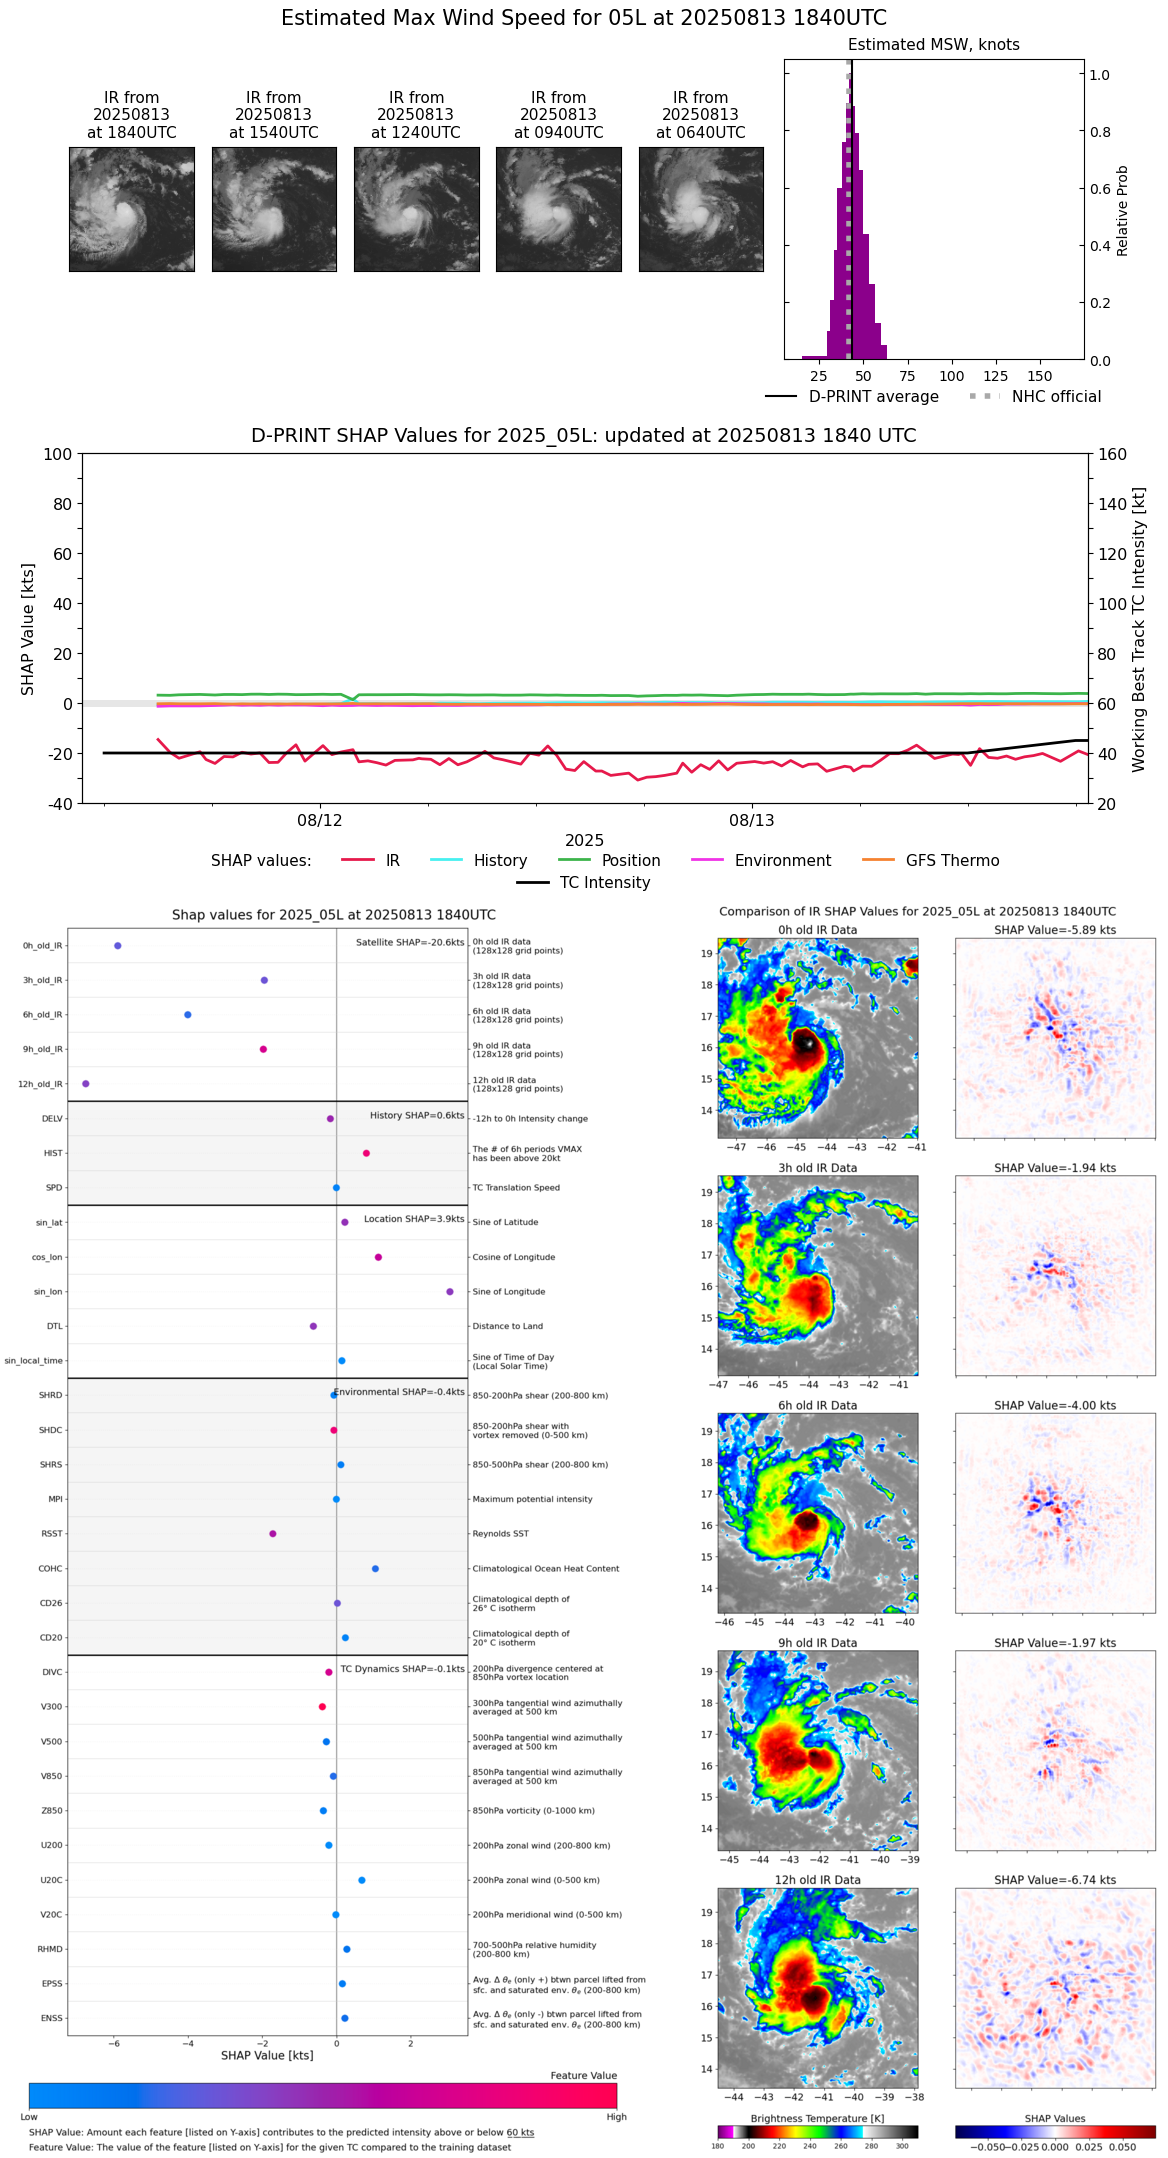The width and height of the screenshot is (1168, 2158).
Task: Select the IR thumbnail from 0640UTC
Action: coord(701,209)
